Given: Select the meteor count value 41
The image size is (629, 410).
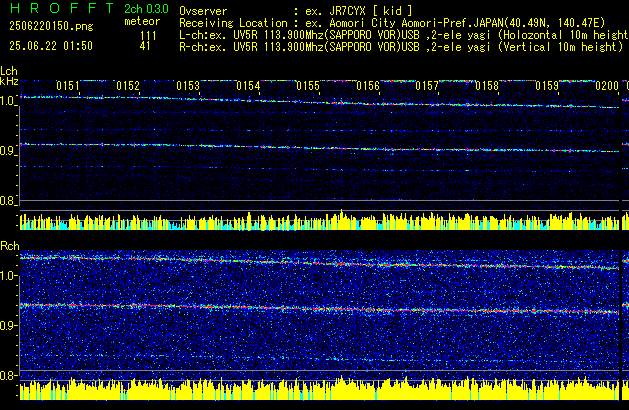Looking at the screenshot, I should tap(145, 46).
